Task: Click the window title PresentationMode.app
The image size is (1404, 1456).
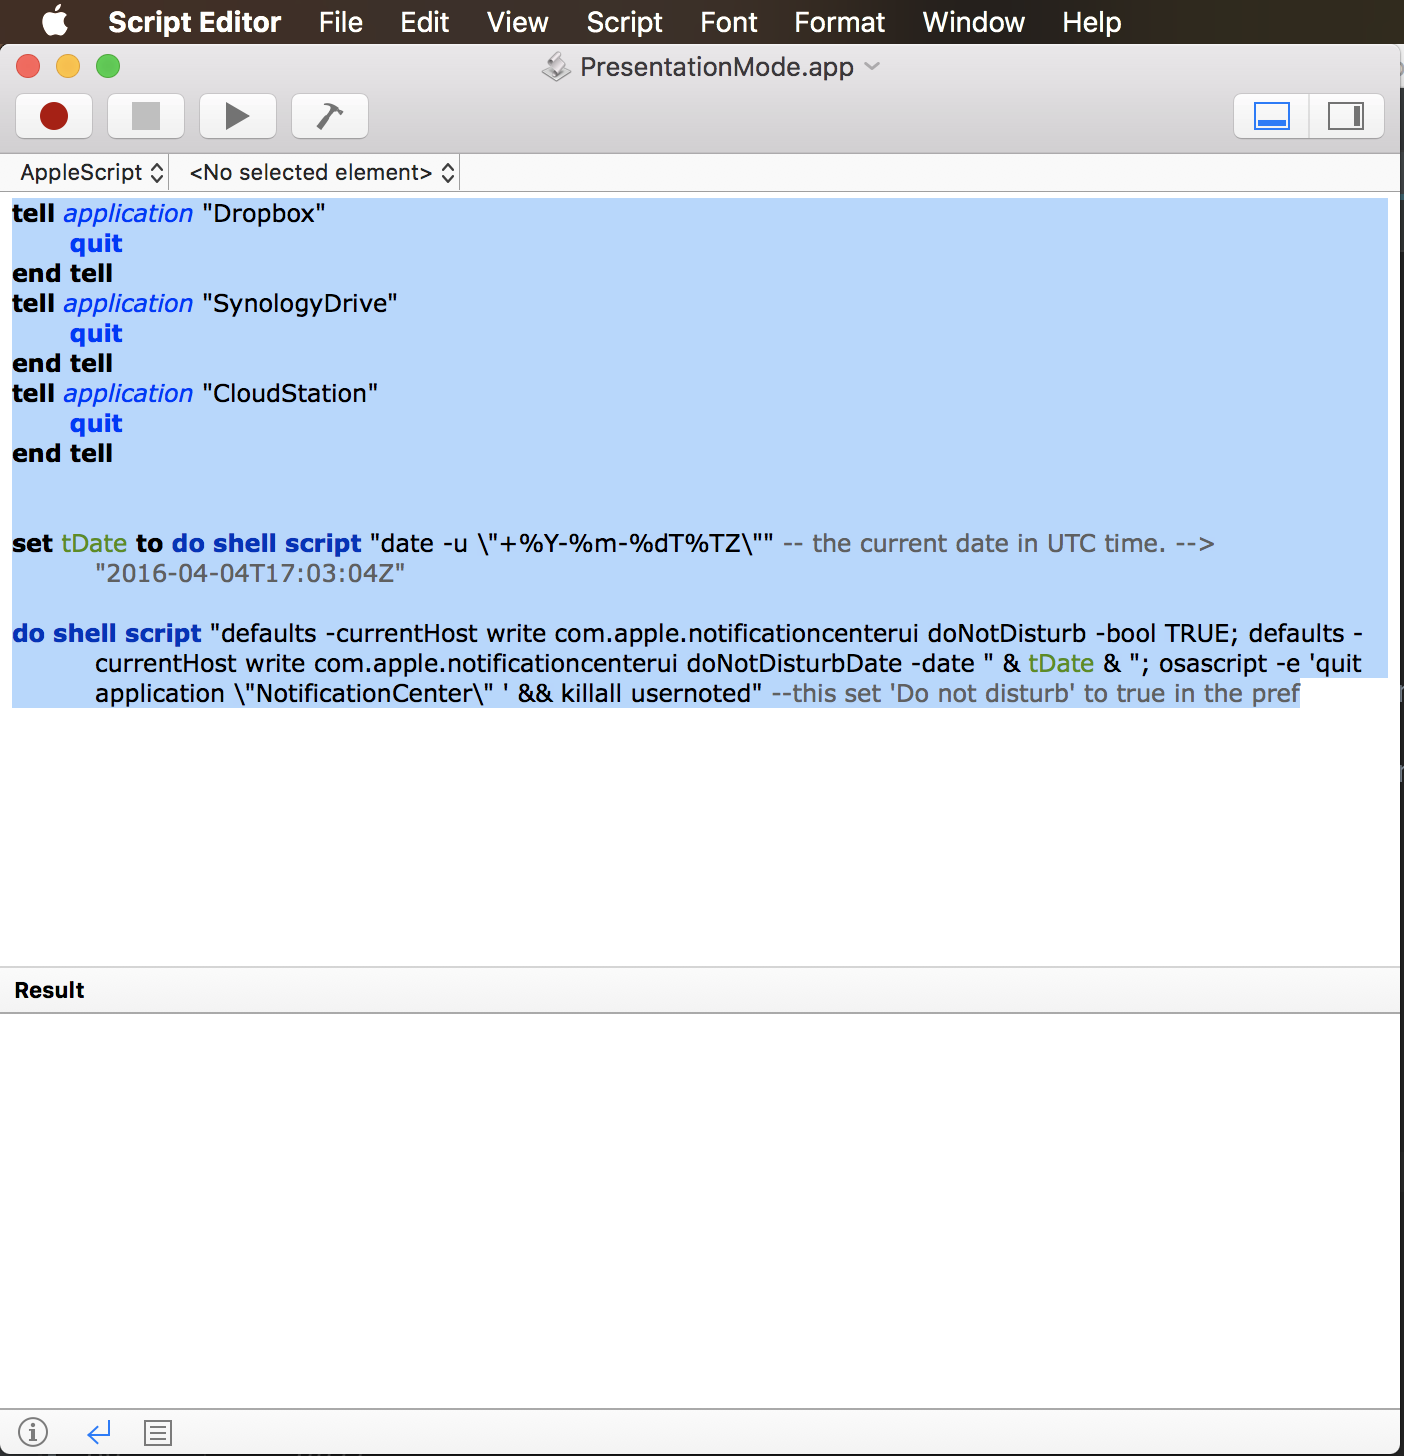Action: point(717,66)
